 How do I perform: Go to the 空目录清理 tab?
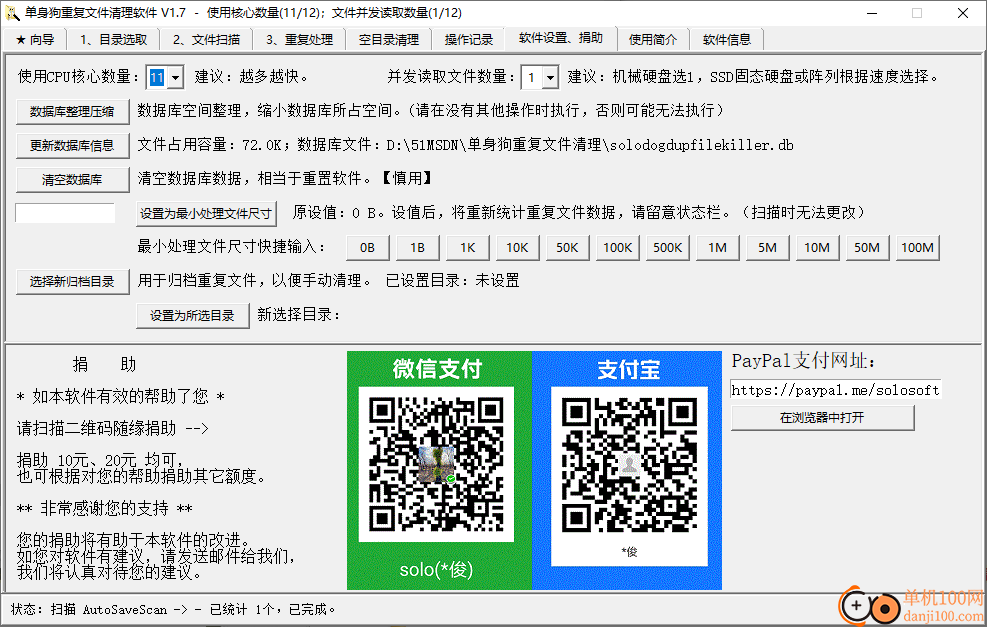(389, 40)
